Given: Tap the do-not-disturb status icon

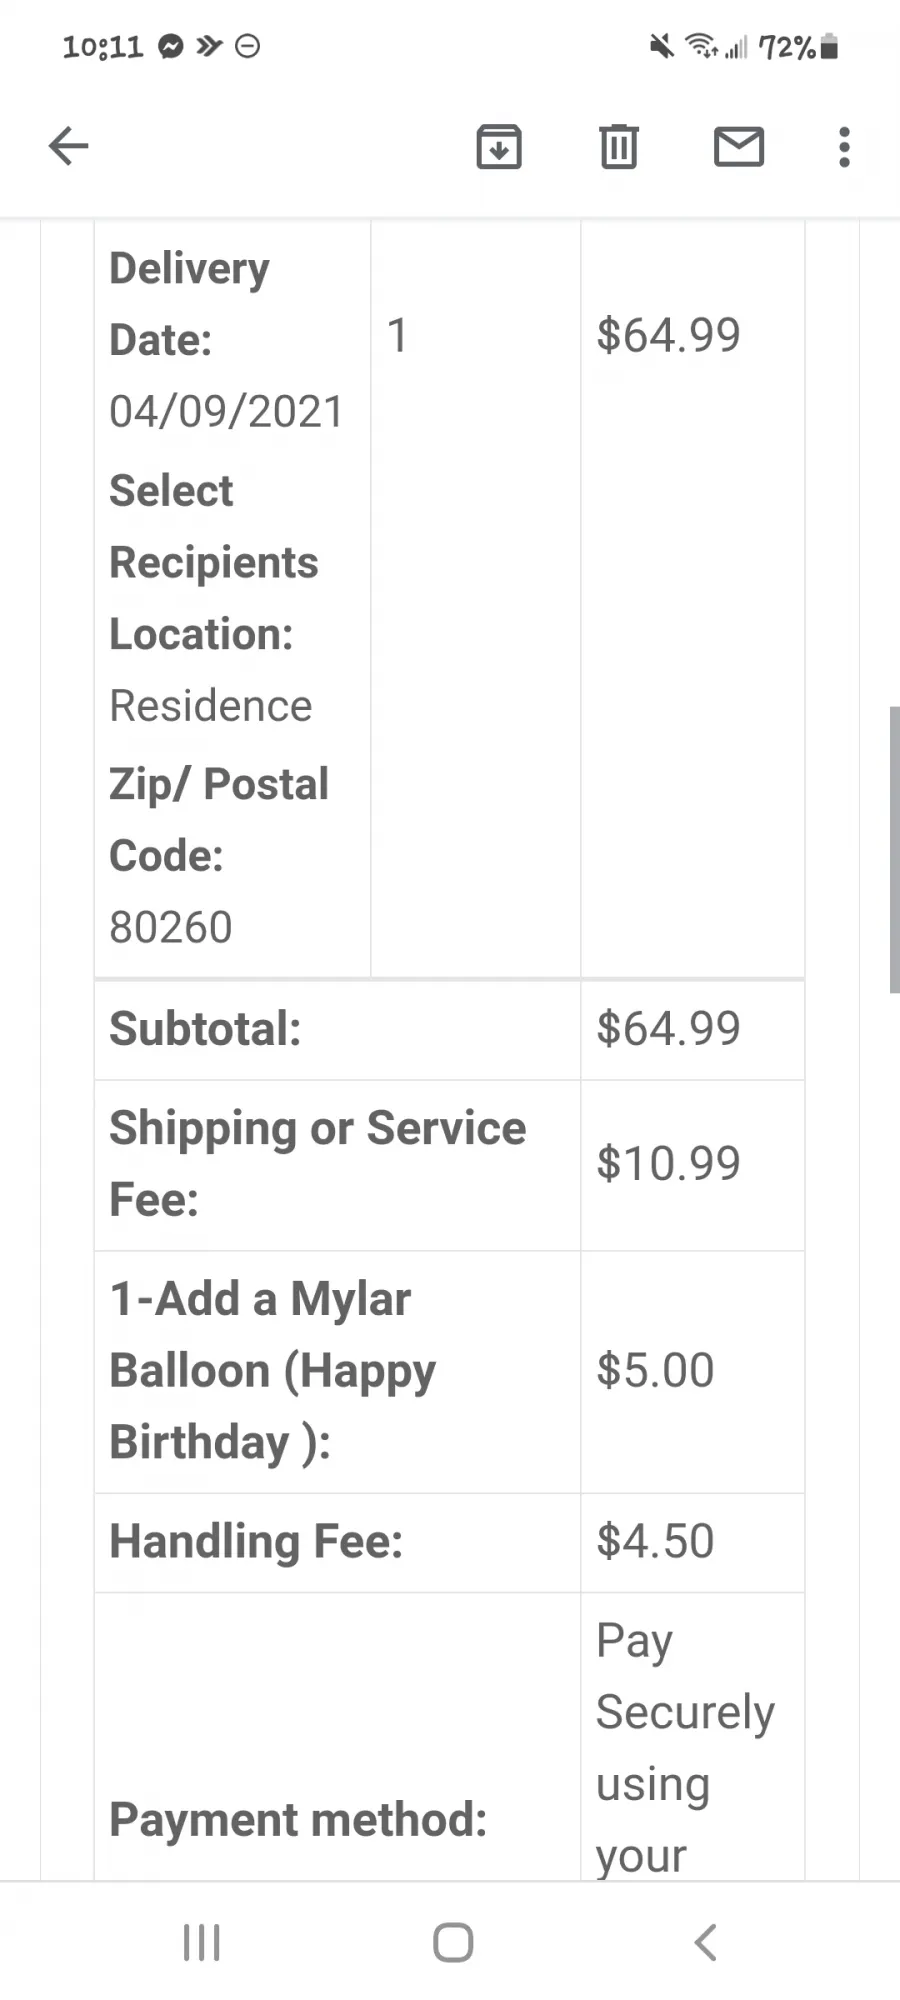Looking at the screenshot, I should click(x=247, y=46).
